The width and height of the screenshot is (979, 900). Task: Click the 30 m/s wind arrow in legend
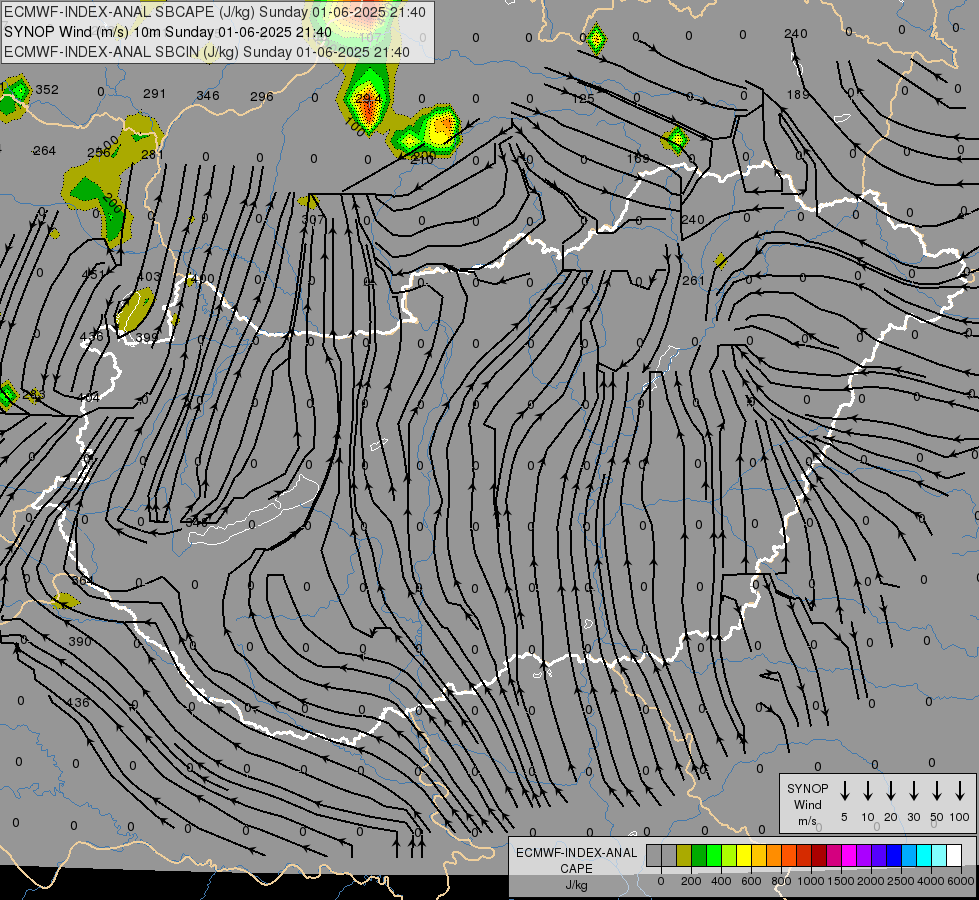pyautogui.click(x=913, y=791)
